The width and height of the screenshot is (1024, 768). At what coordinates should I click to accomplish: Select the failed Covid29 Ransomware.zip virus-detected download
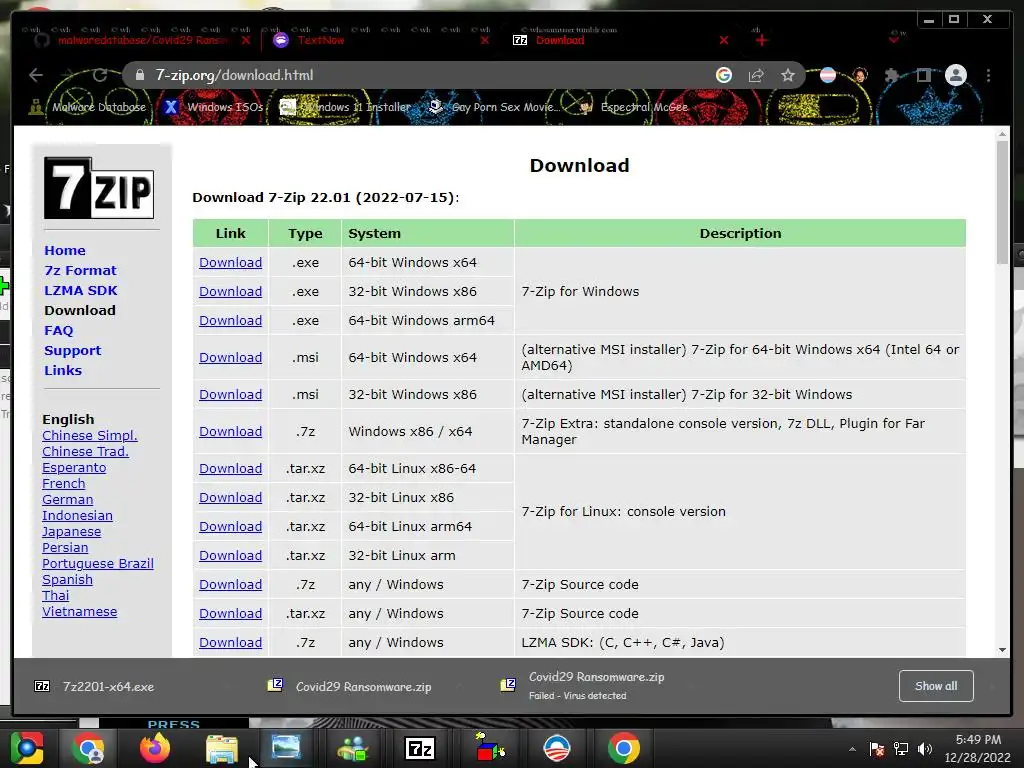click(596, 686)
